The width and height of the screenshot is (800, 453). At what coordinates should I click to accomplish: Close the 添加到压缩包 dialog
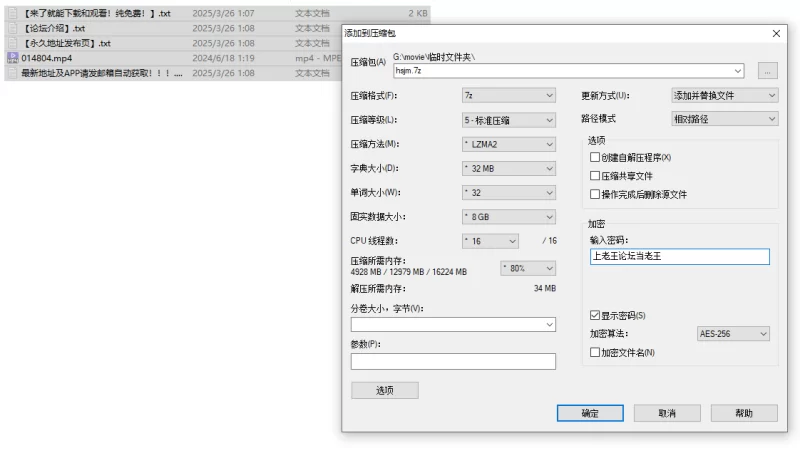(776, 33)
